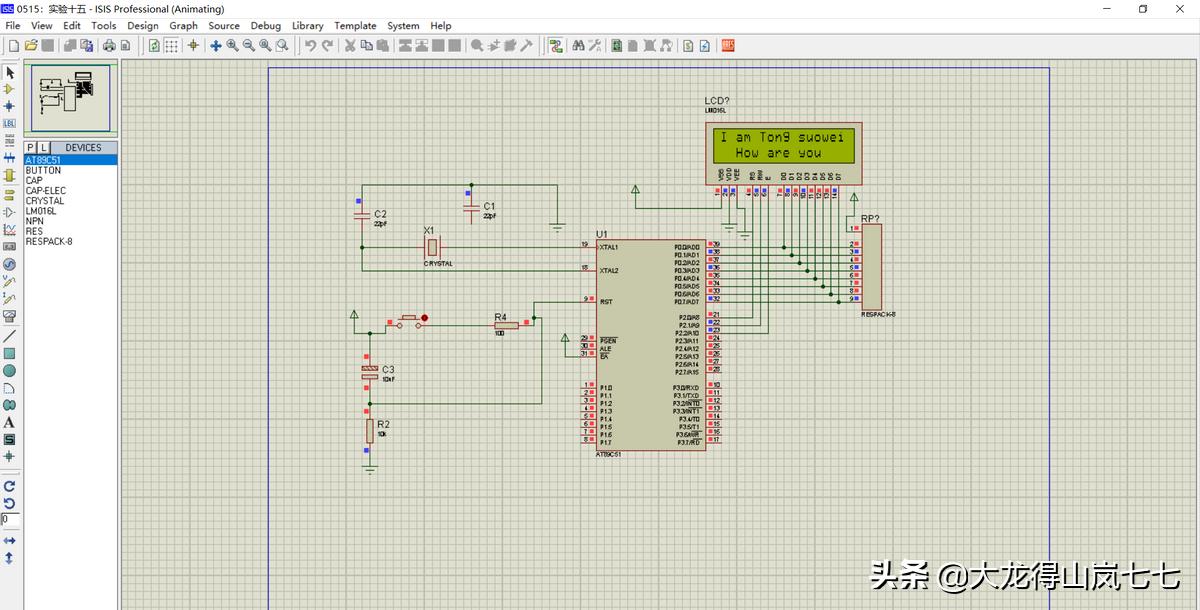
Task: Click the P pick devices button
Action: (31, 147)
